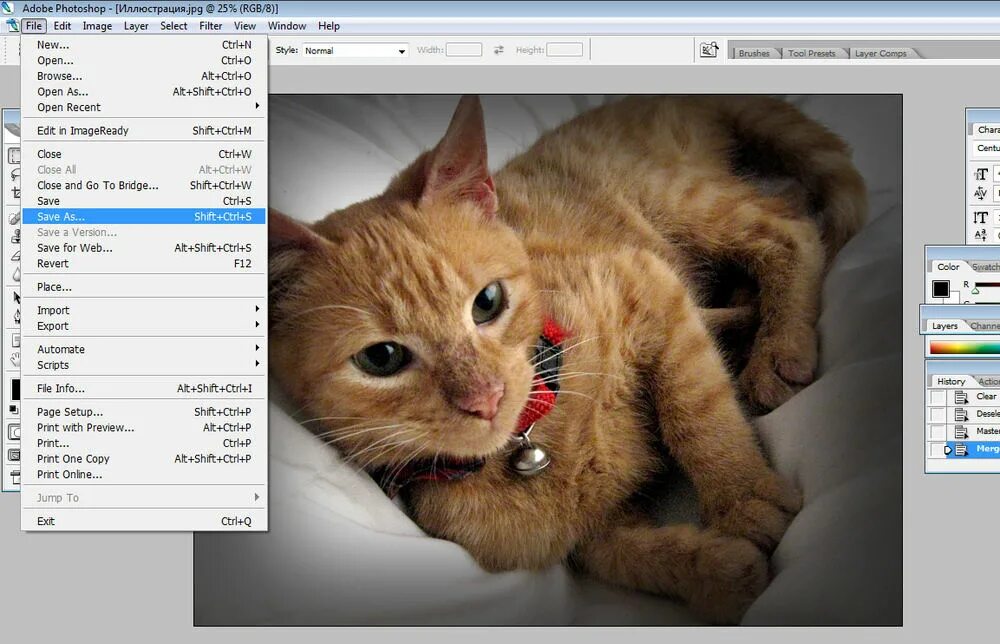The height and width of the screenshot is (644, 1000).
Task: Select Revert in the File menu
Action: (143, 263)
